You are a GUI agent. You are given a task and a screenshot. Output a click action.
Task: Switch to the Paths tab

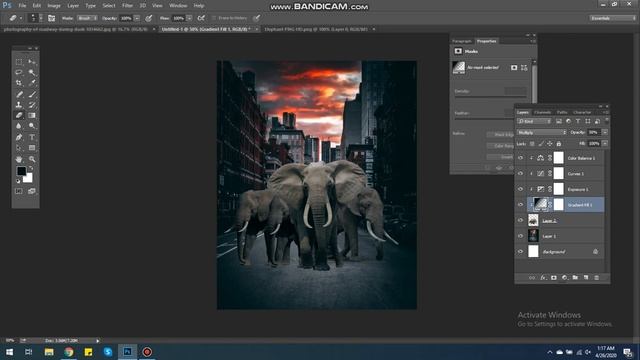pyautogui.click(x=562, y=112)
